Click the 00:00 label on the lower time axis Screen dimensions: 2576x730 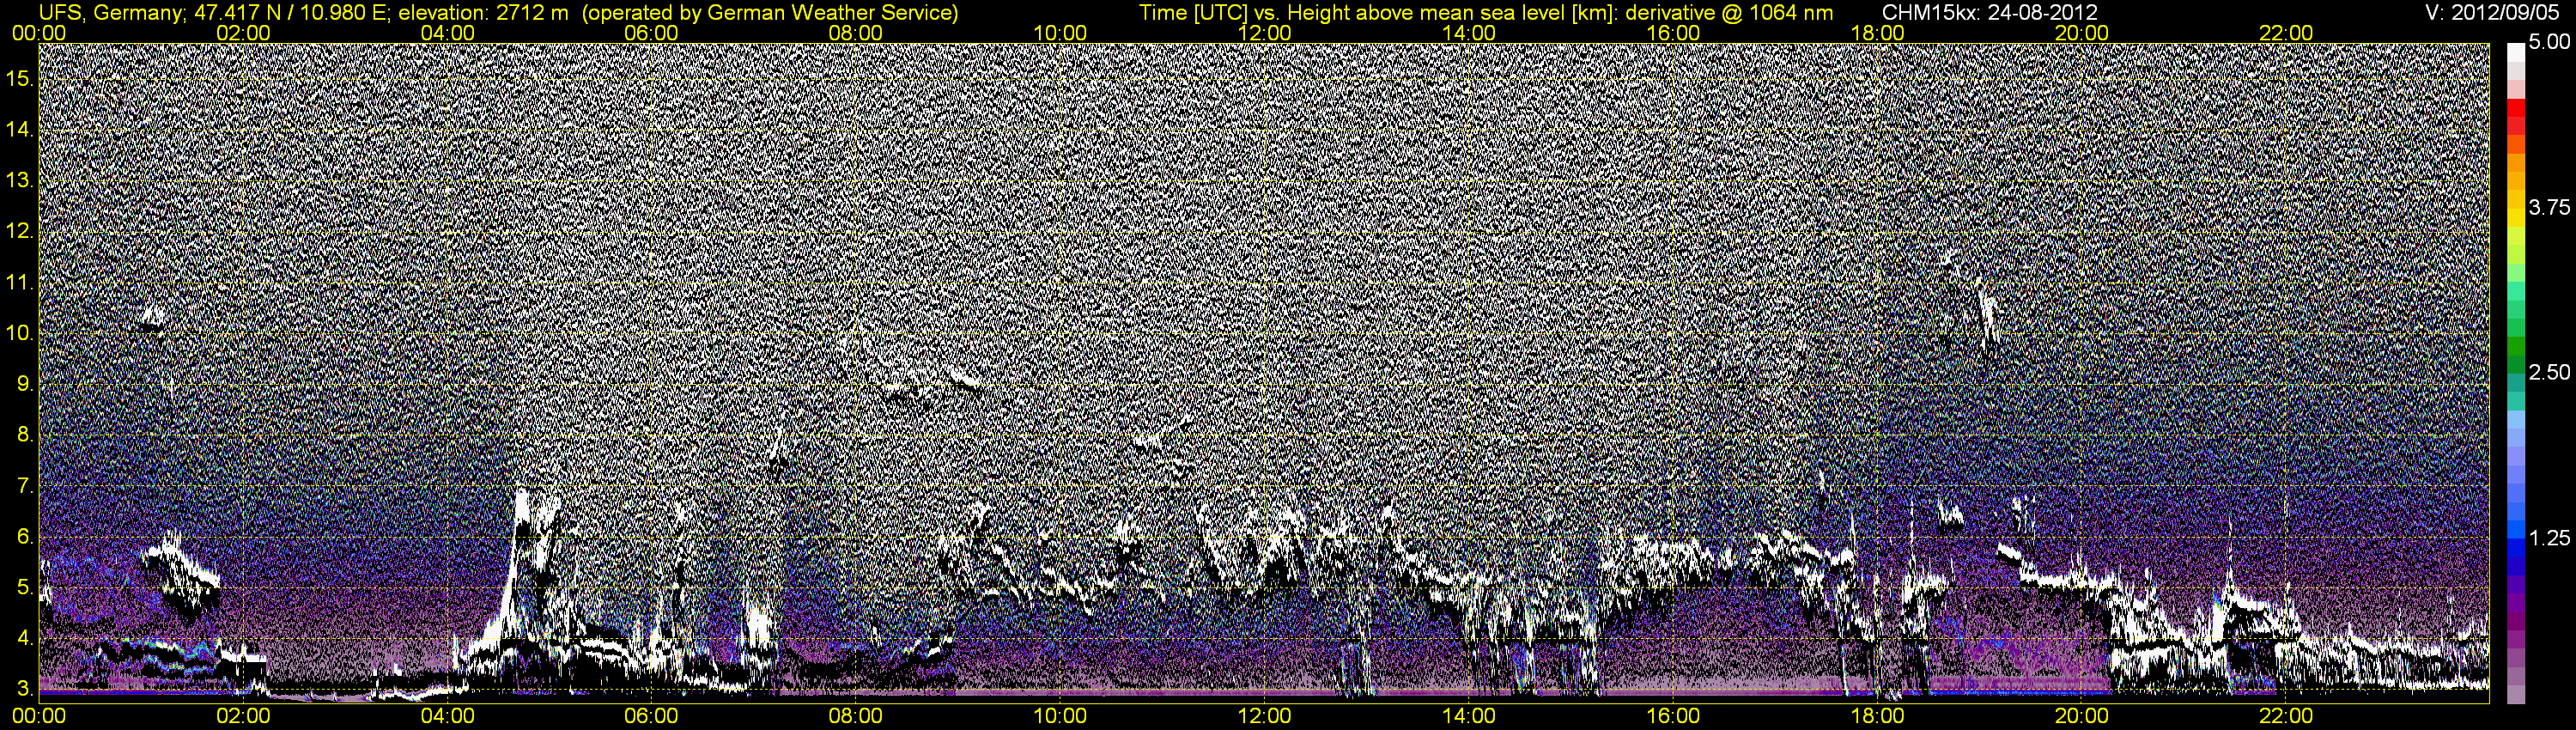39,716
